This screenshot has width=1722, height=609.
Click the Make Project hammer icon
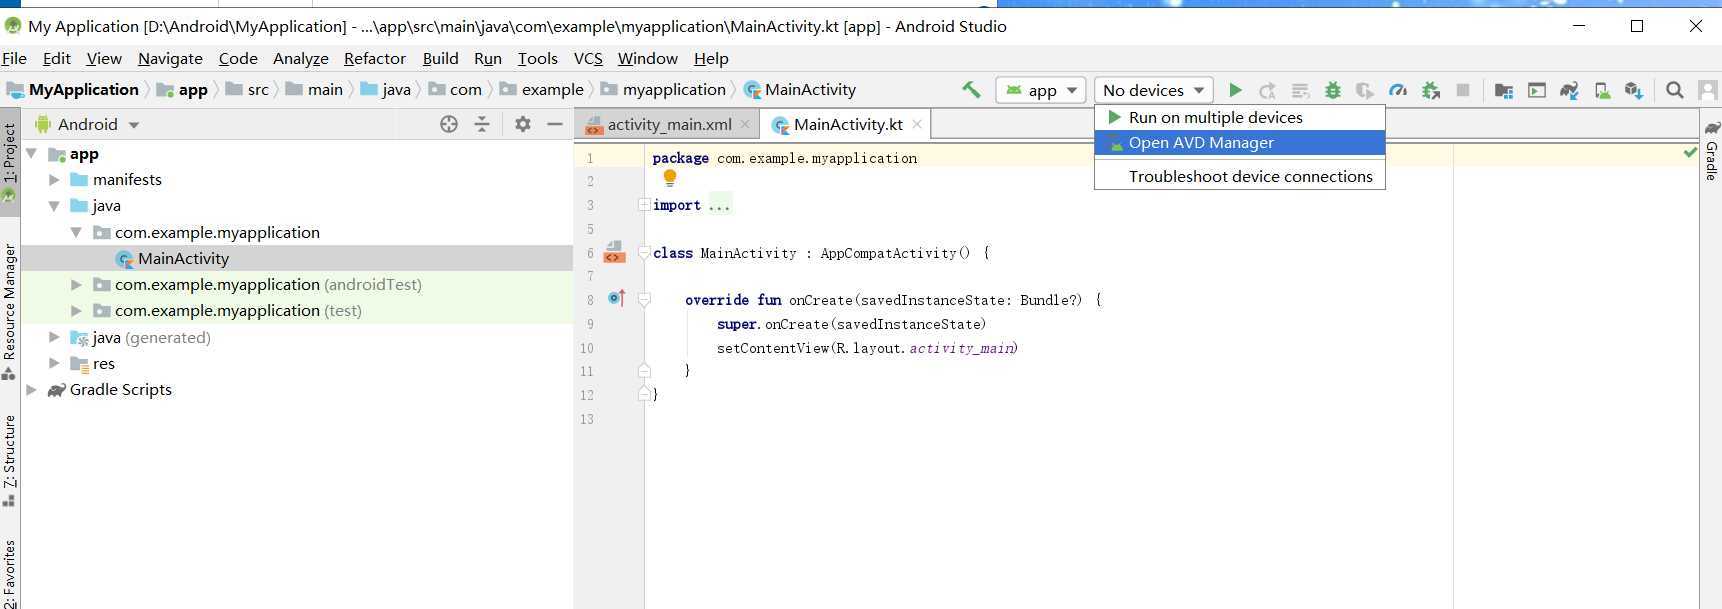[x=971, y=90]
